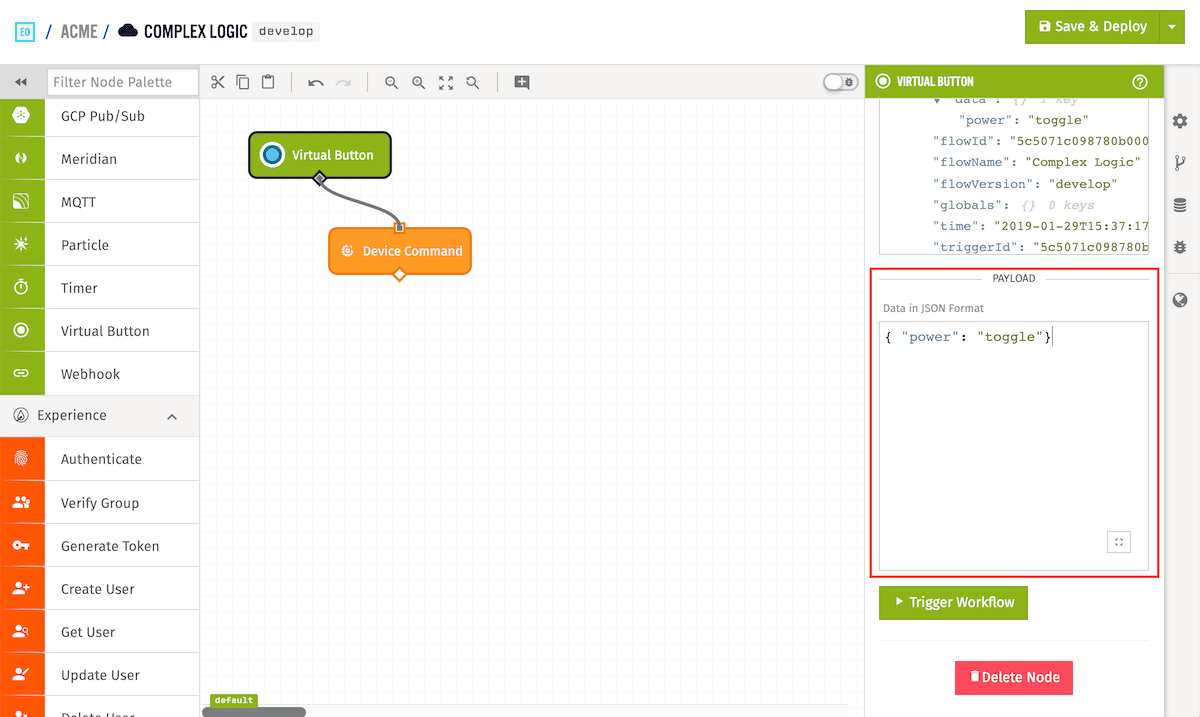The height and width of the screenshot is (717, 1200).
Task: Click the default workflow tab label
Action: pos(233,700)
